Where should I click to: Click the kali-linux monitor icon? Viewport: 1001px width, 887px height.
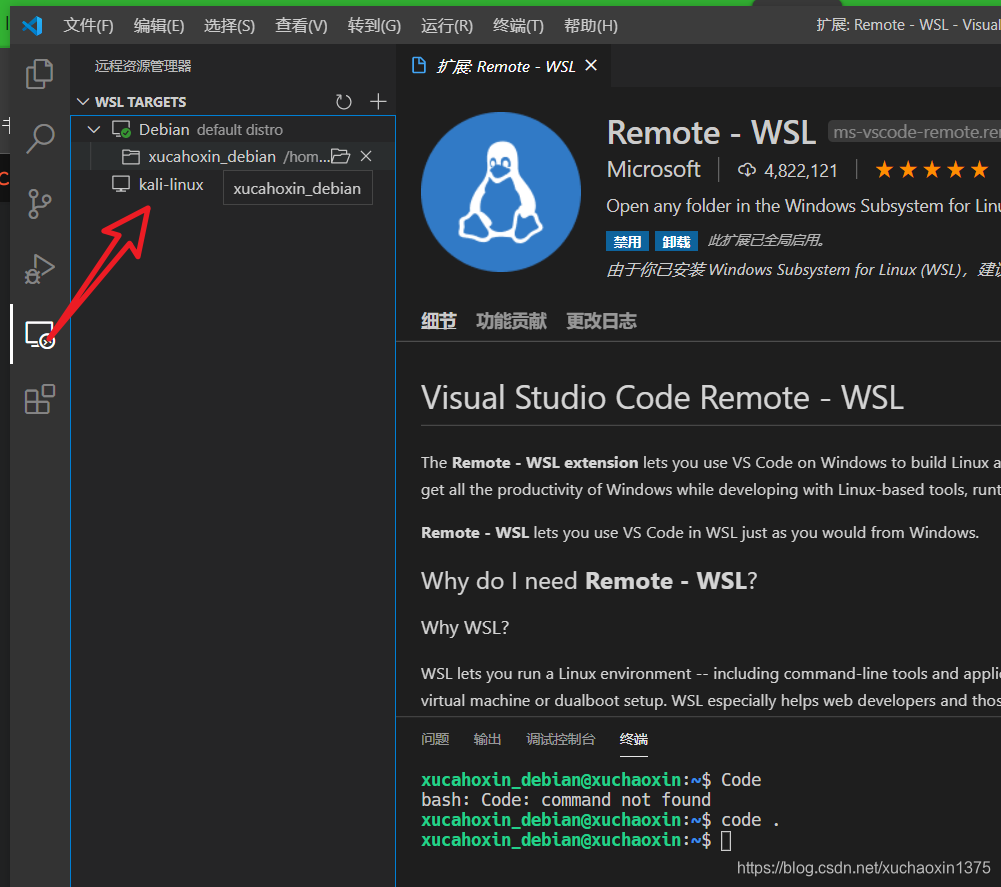coord(121,185)
